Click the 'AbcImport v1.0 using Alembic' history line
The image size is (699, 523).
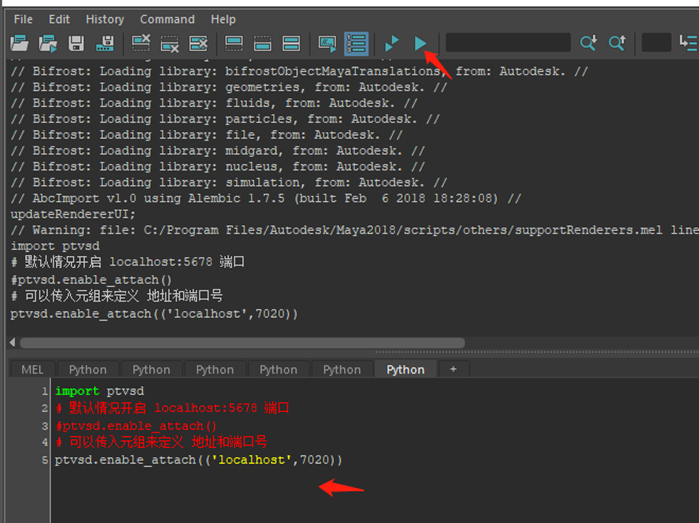266,198
